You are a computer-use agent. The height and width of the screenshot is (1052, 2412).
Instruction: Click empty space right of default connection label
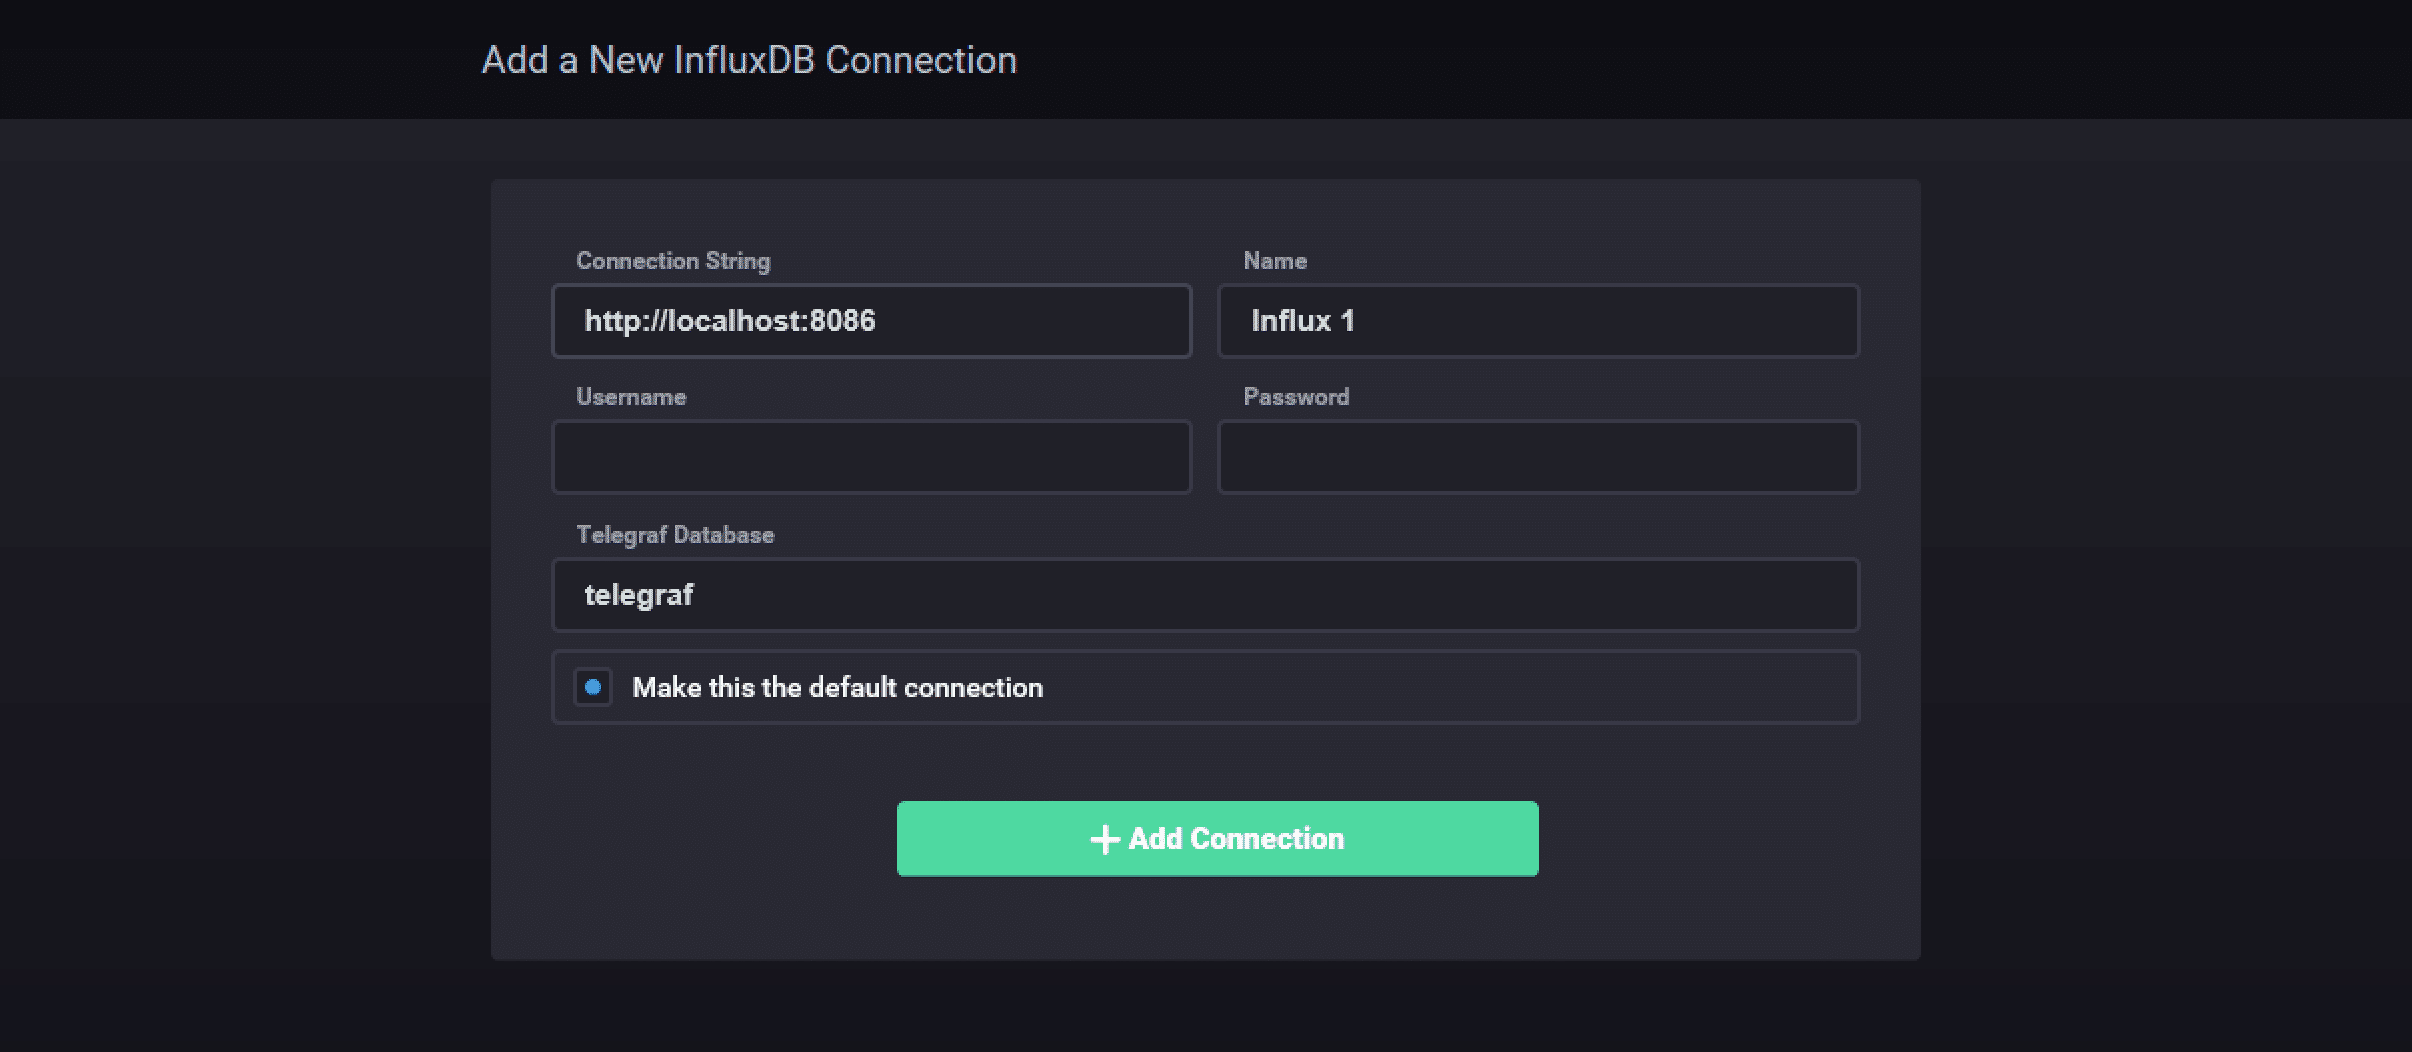[x=1450, y=687]
